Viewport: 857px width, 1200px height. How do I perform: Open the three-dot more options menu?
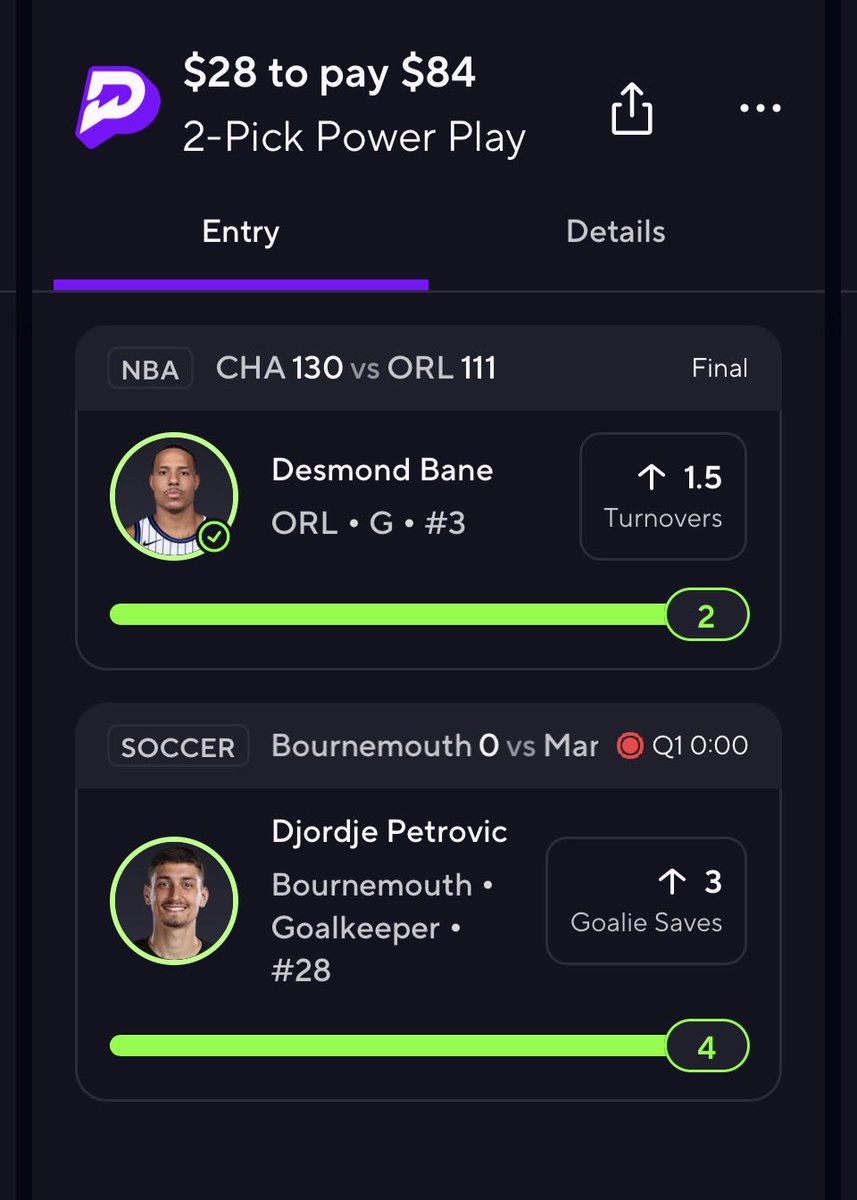760,108
